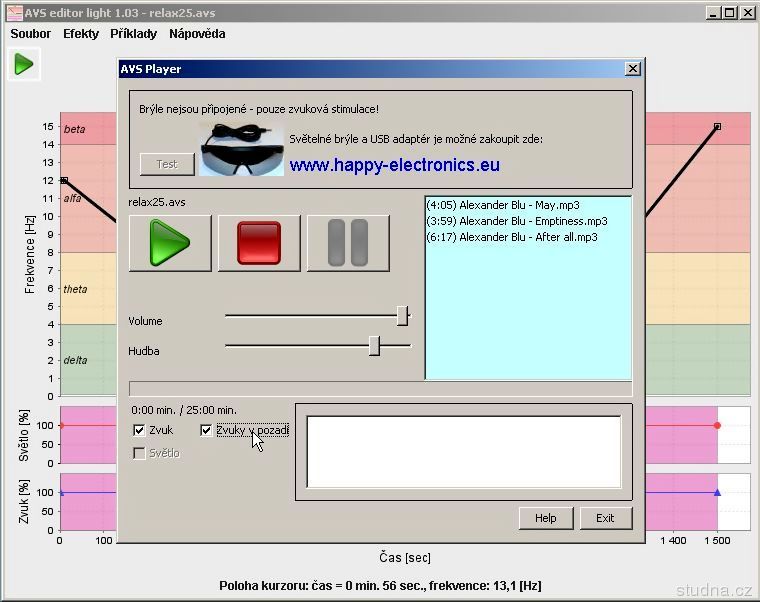
Task: Click the Help button
Action: coord(546,518)
